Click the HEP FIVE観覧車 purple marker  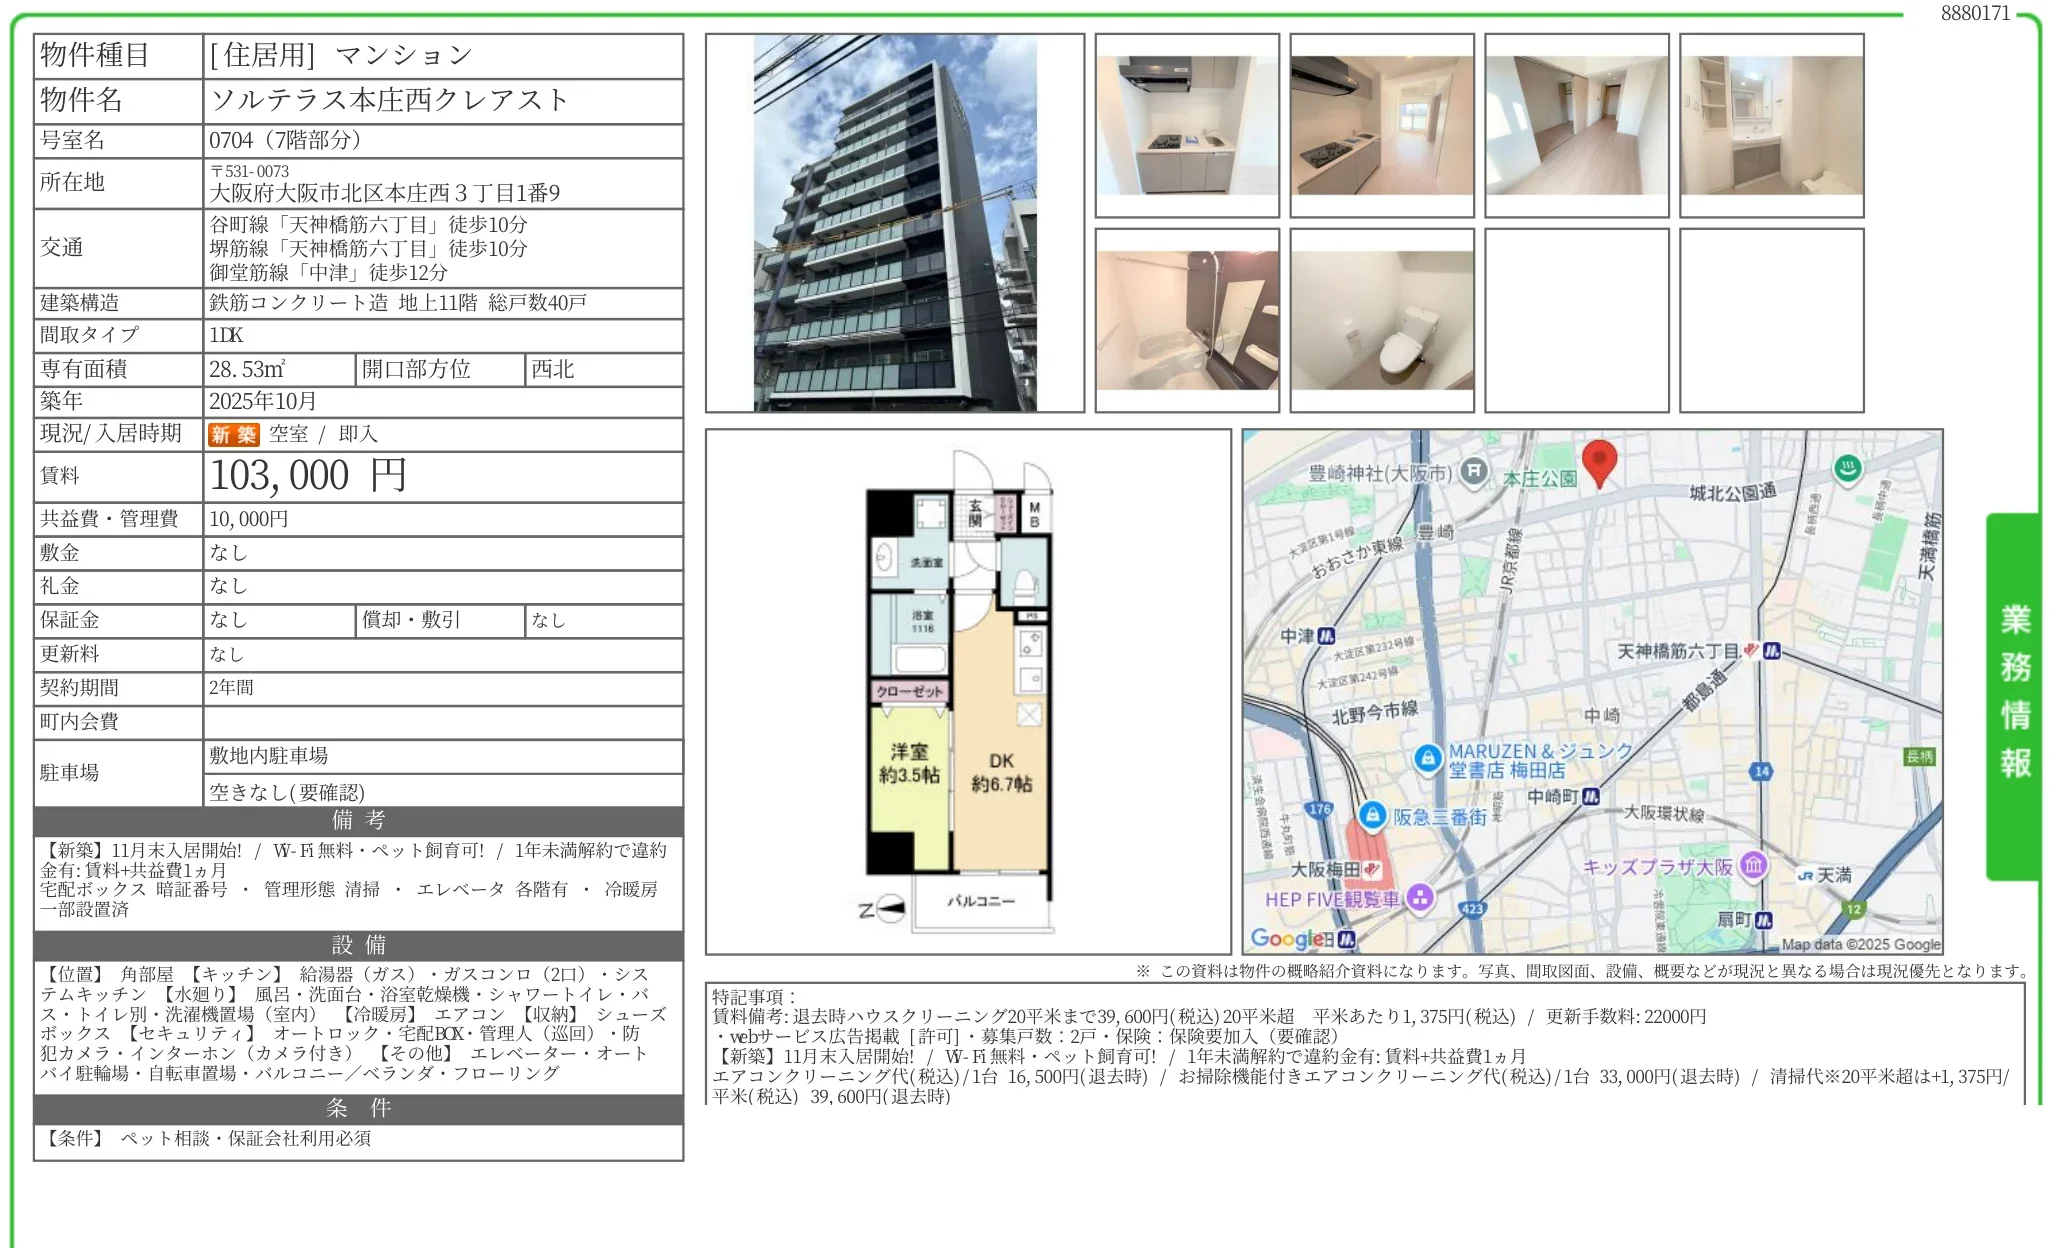[1420, 897]
